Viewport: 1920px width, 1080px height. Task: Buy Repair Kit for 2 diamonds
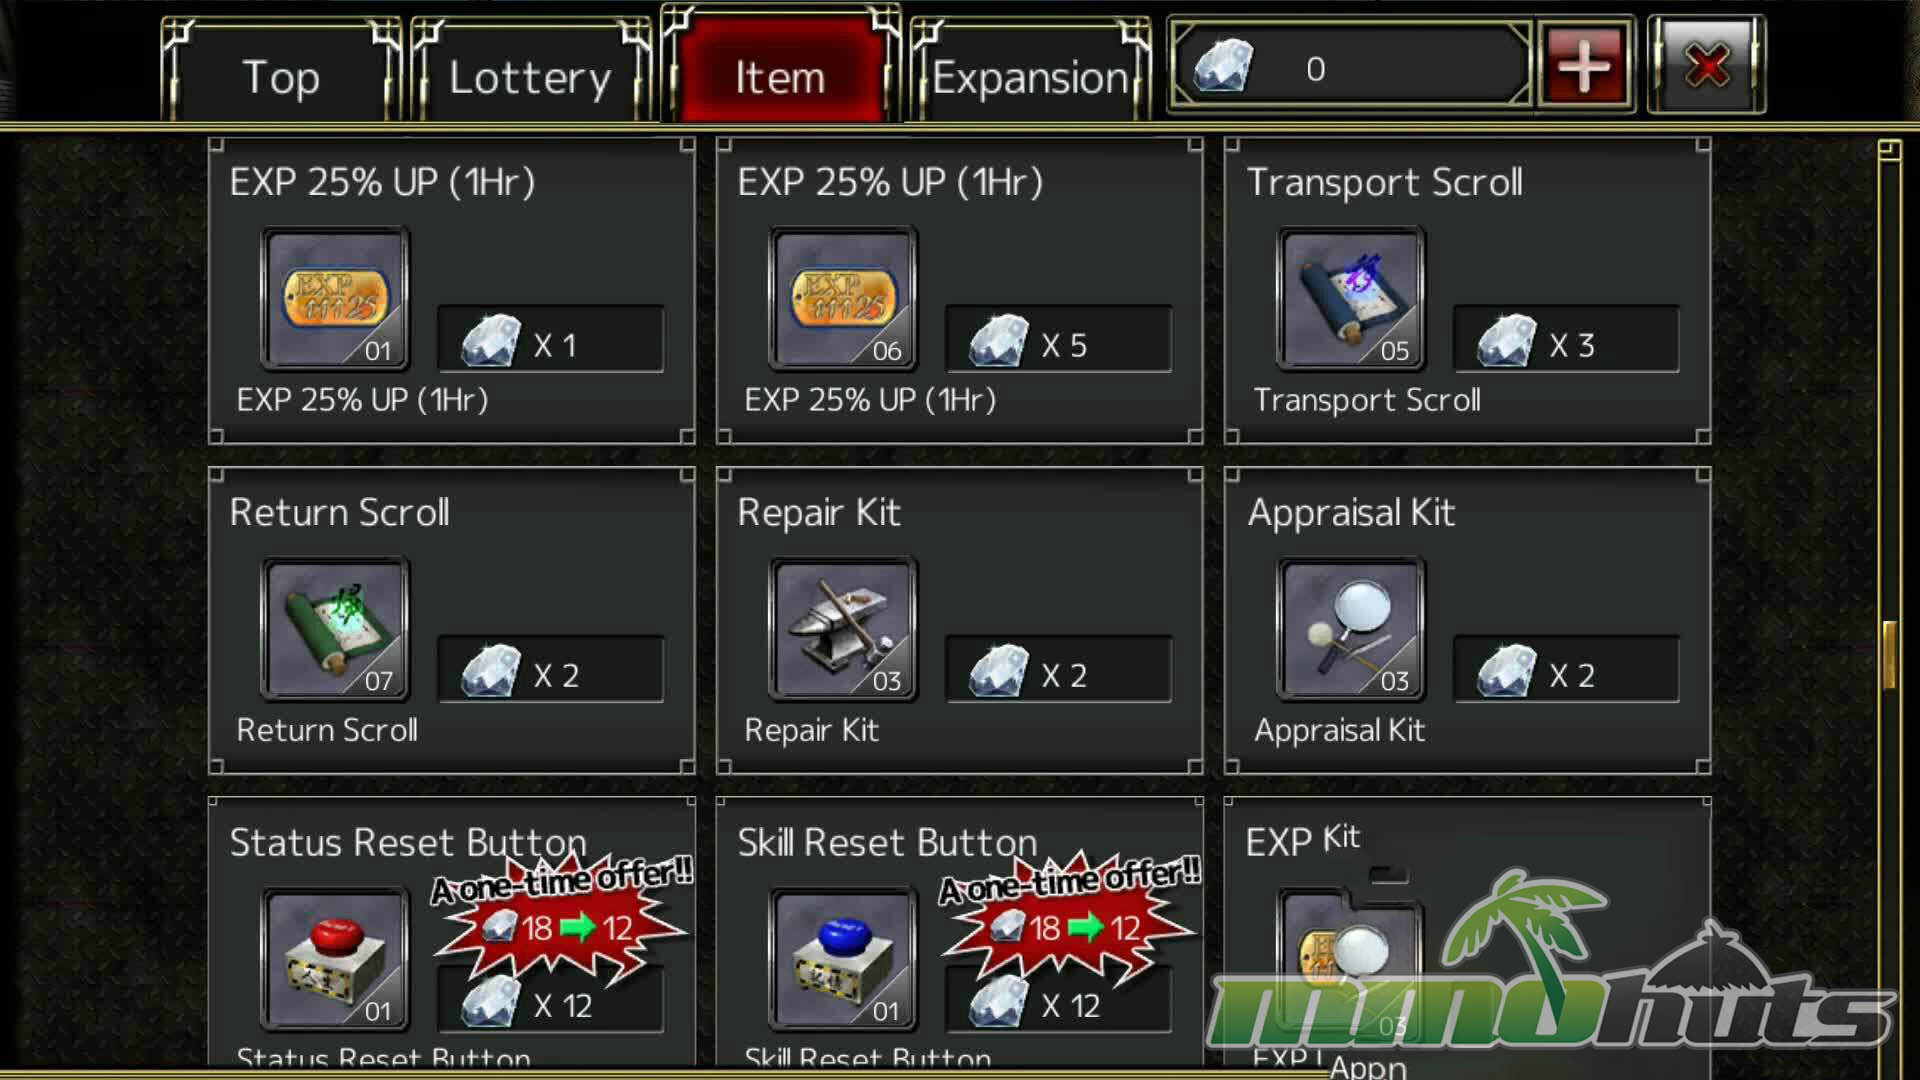coord(1058,670)
